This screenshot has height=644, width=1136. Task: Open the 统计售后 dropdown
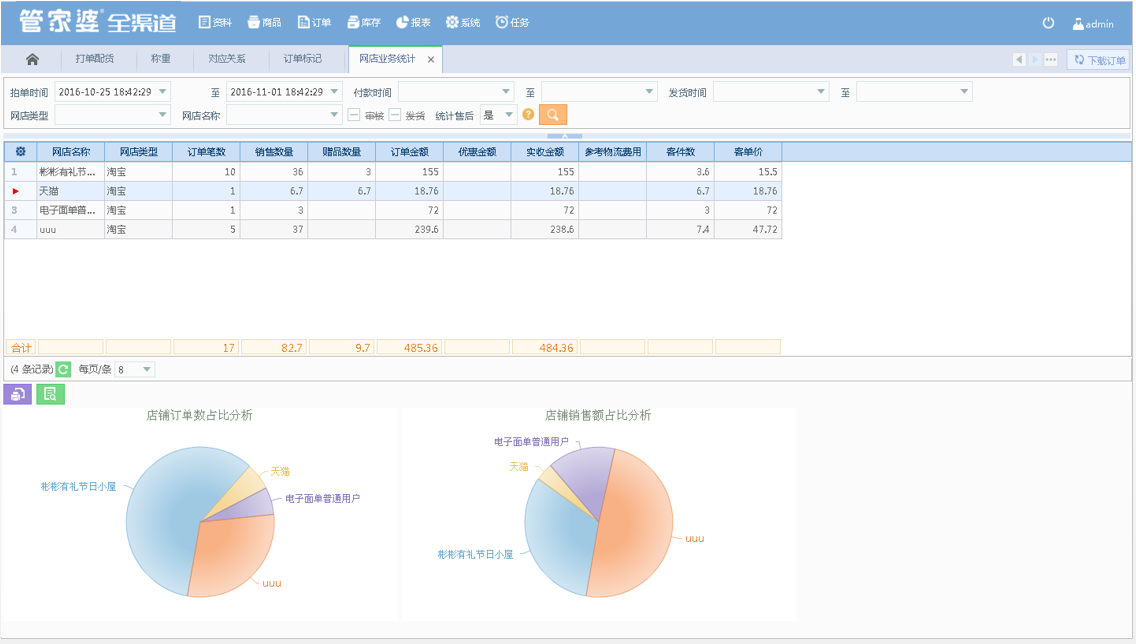point(509,114)
